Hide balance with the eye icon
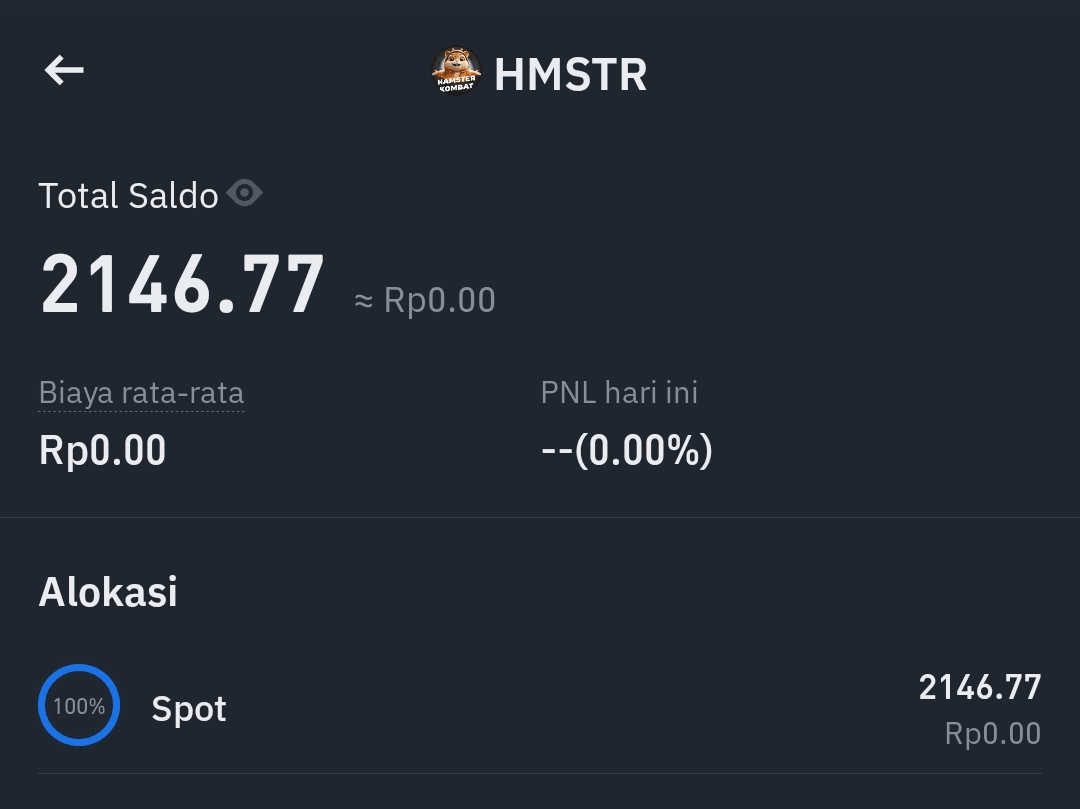Viewport: 1080px width, 809px height. pyautogui.click(x=245, y=192)
